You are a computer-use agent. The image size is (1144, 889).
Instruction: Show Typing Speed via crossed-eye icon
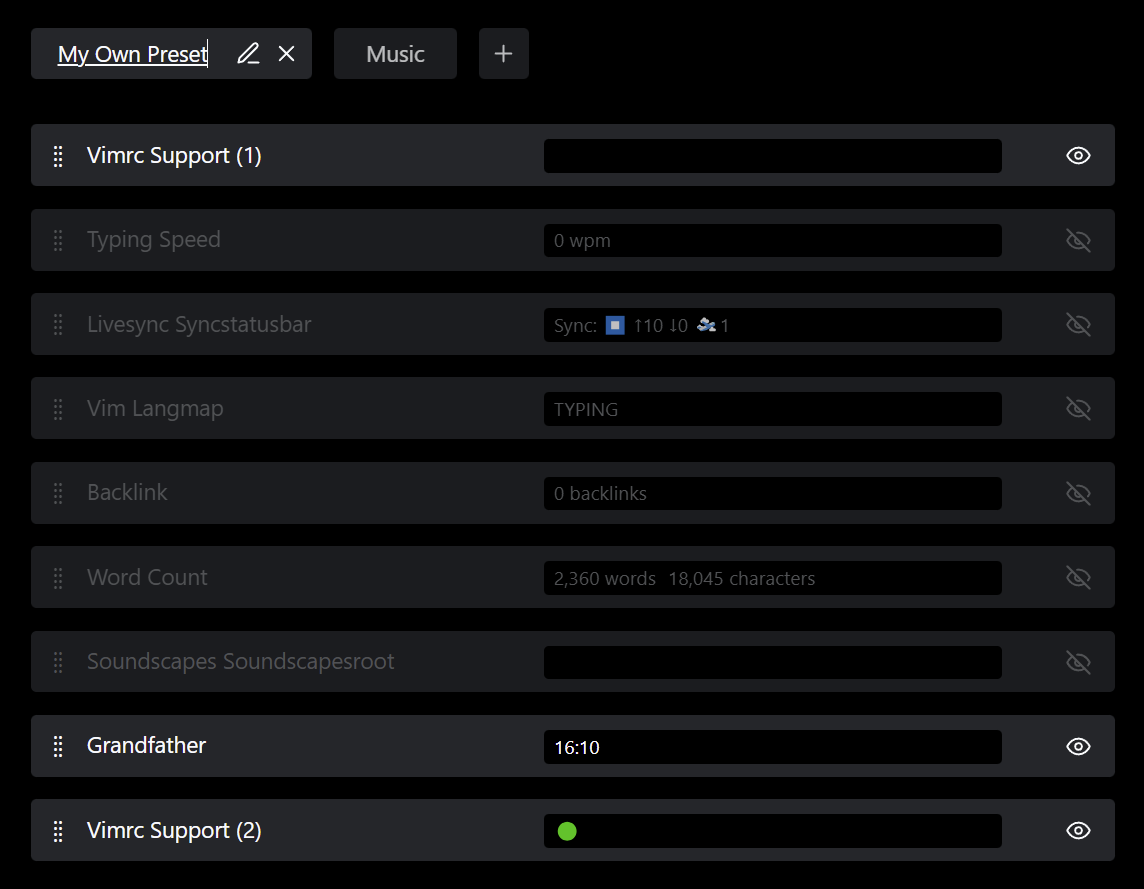click(x=1078, y=240)
